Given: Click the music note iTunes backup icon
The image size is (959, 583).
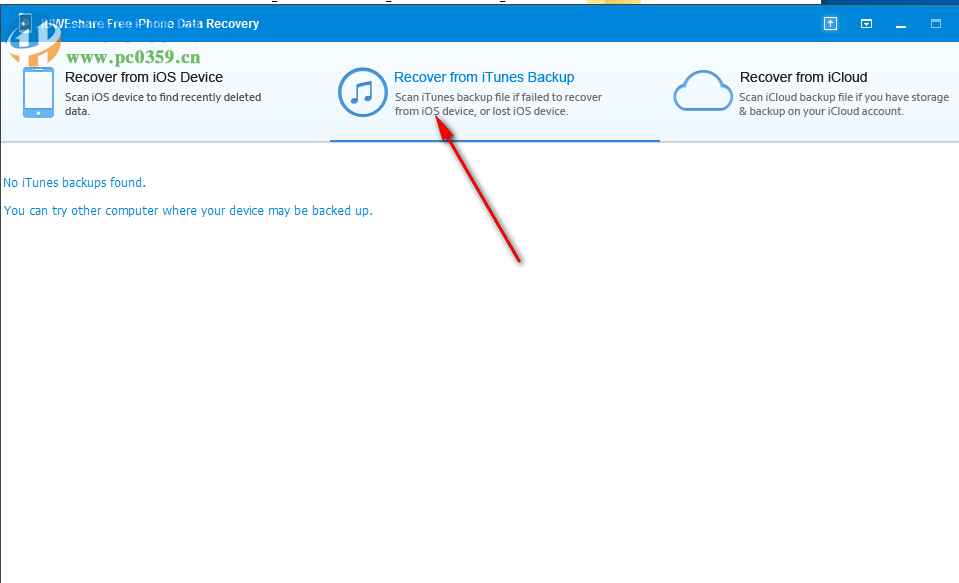Looking at the screenshot, I should (x=362, y=92).
